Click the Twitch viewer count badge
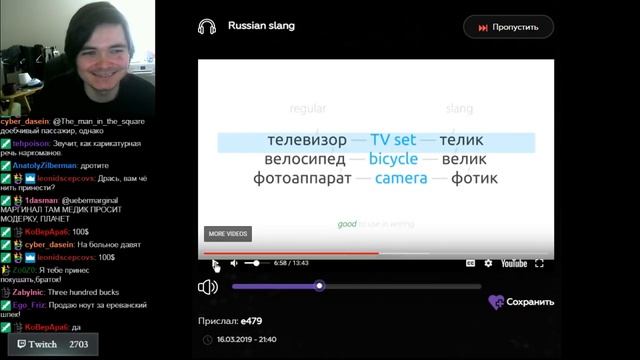 pyautogui.click(x=53, y=344)
